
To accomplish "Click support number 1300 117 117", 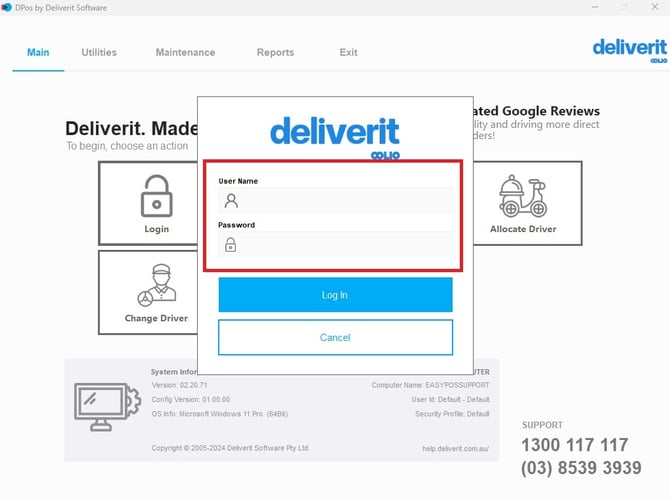I will tap(575, 445).
